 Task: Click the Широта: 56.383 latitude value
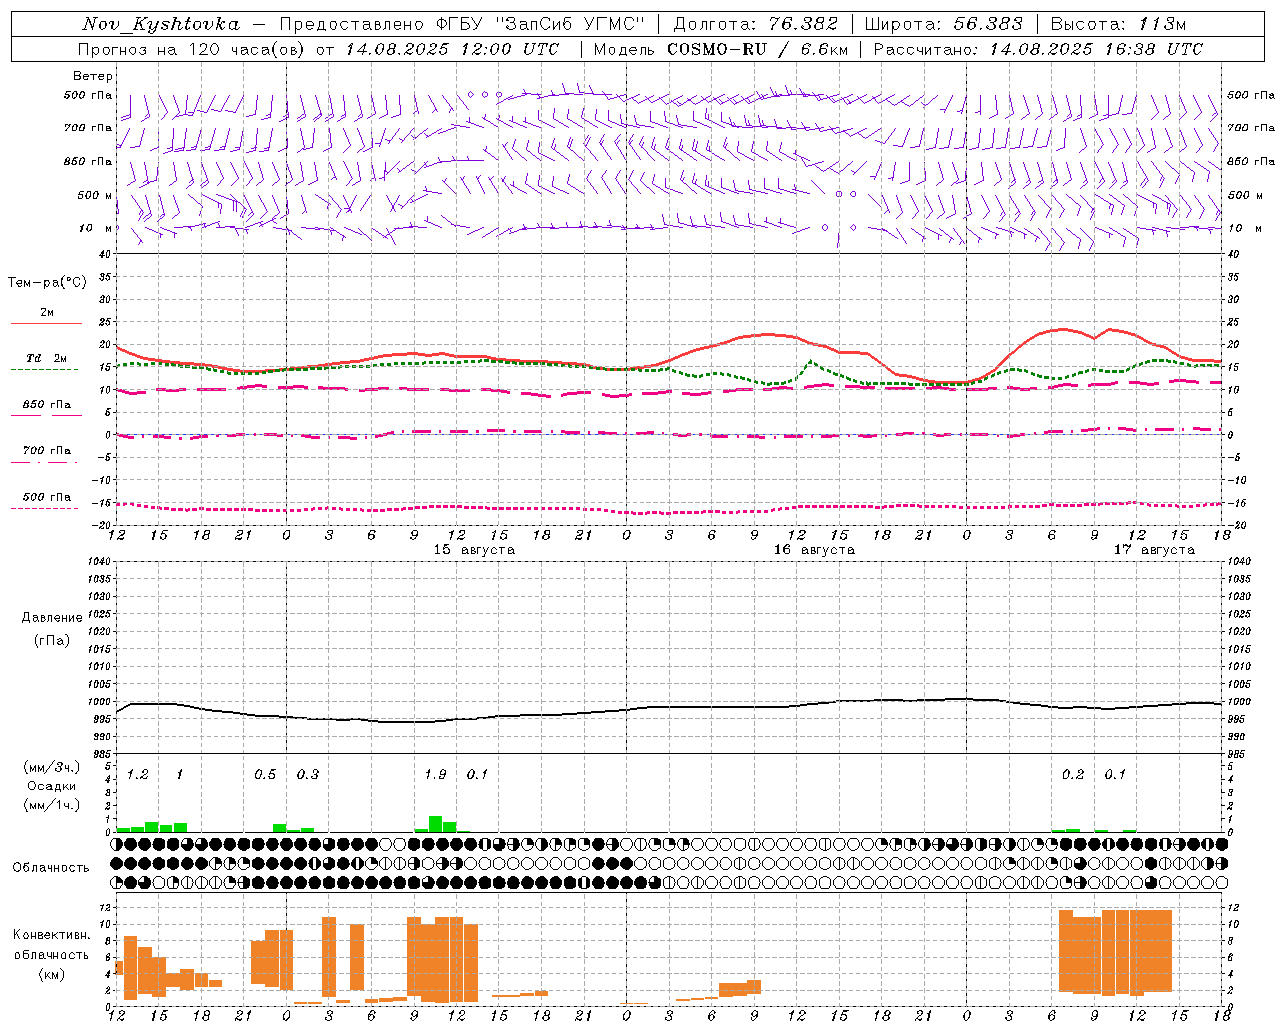[x=944, y=24]
